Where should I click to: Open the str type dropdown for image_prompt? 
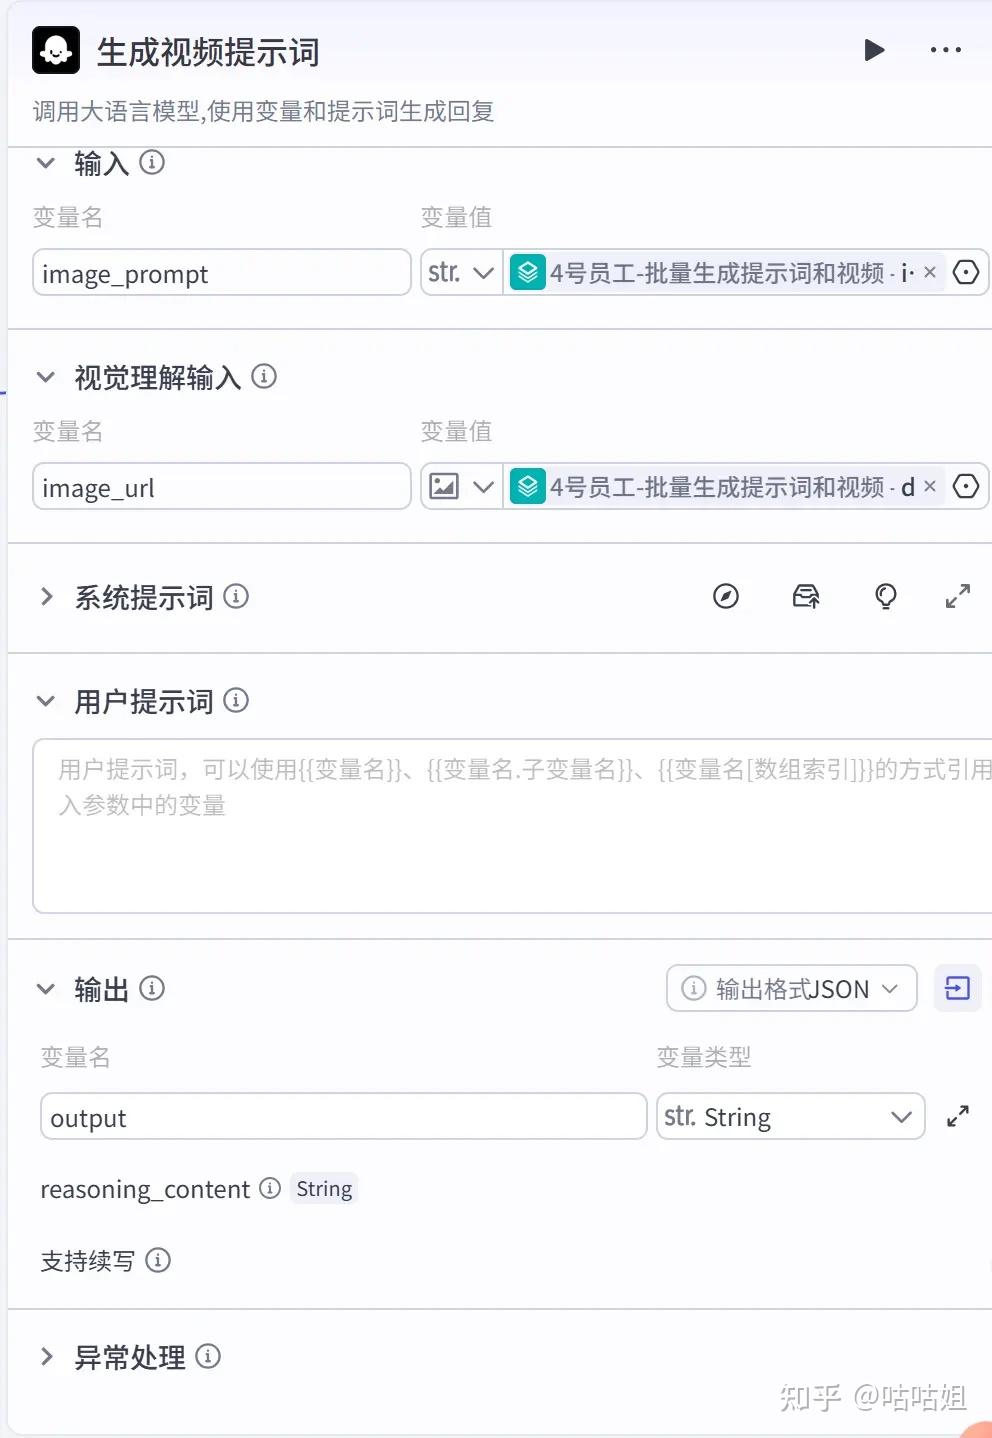pyautogui.click(x=461, y=272)
